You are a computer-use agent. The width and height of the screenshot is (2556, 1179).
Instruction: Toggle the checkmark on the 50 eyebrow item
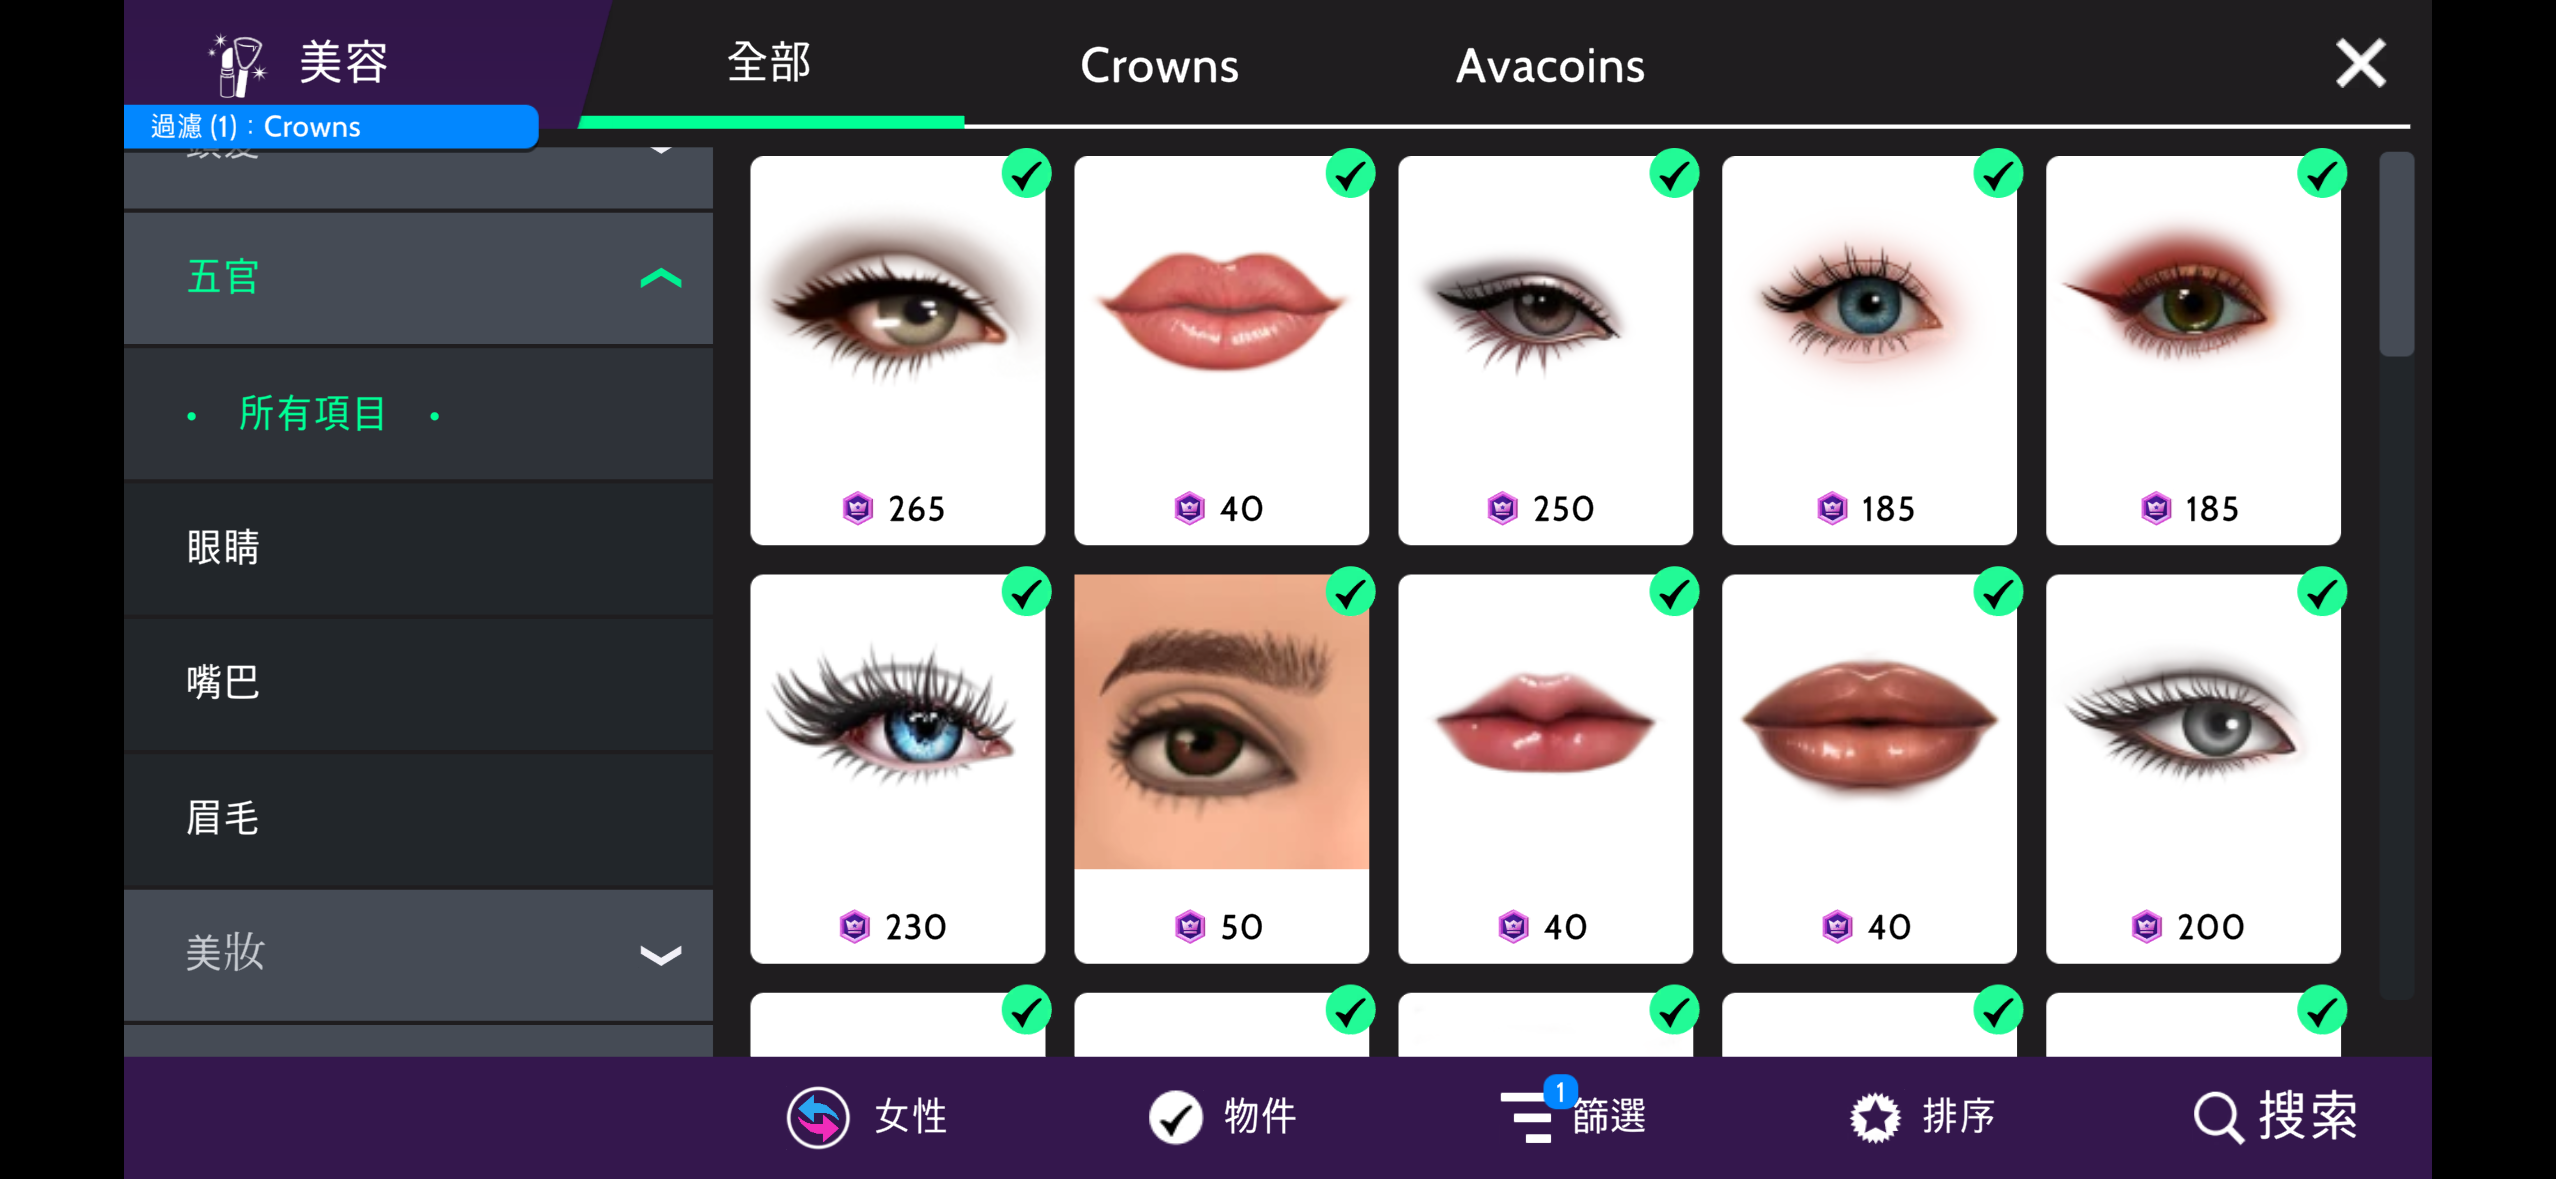1350,593
